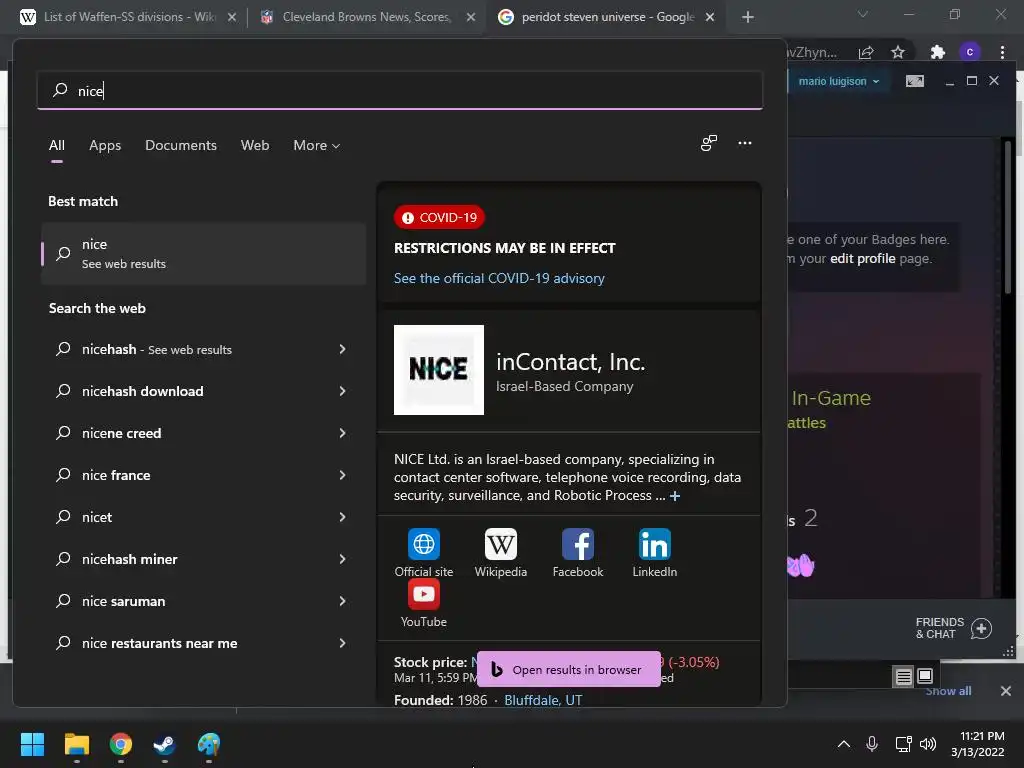Dismiss Steam downloads bar with X
The height and width of the screenshot is (768, 1024).
(1006, 691)
